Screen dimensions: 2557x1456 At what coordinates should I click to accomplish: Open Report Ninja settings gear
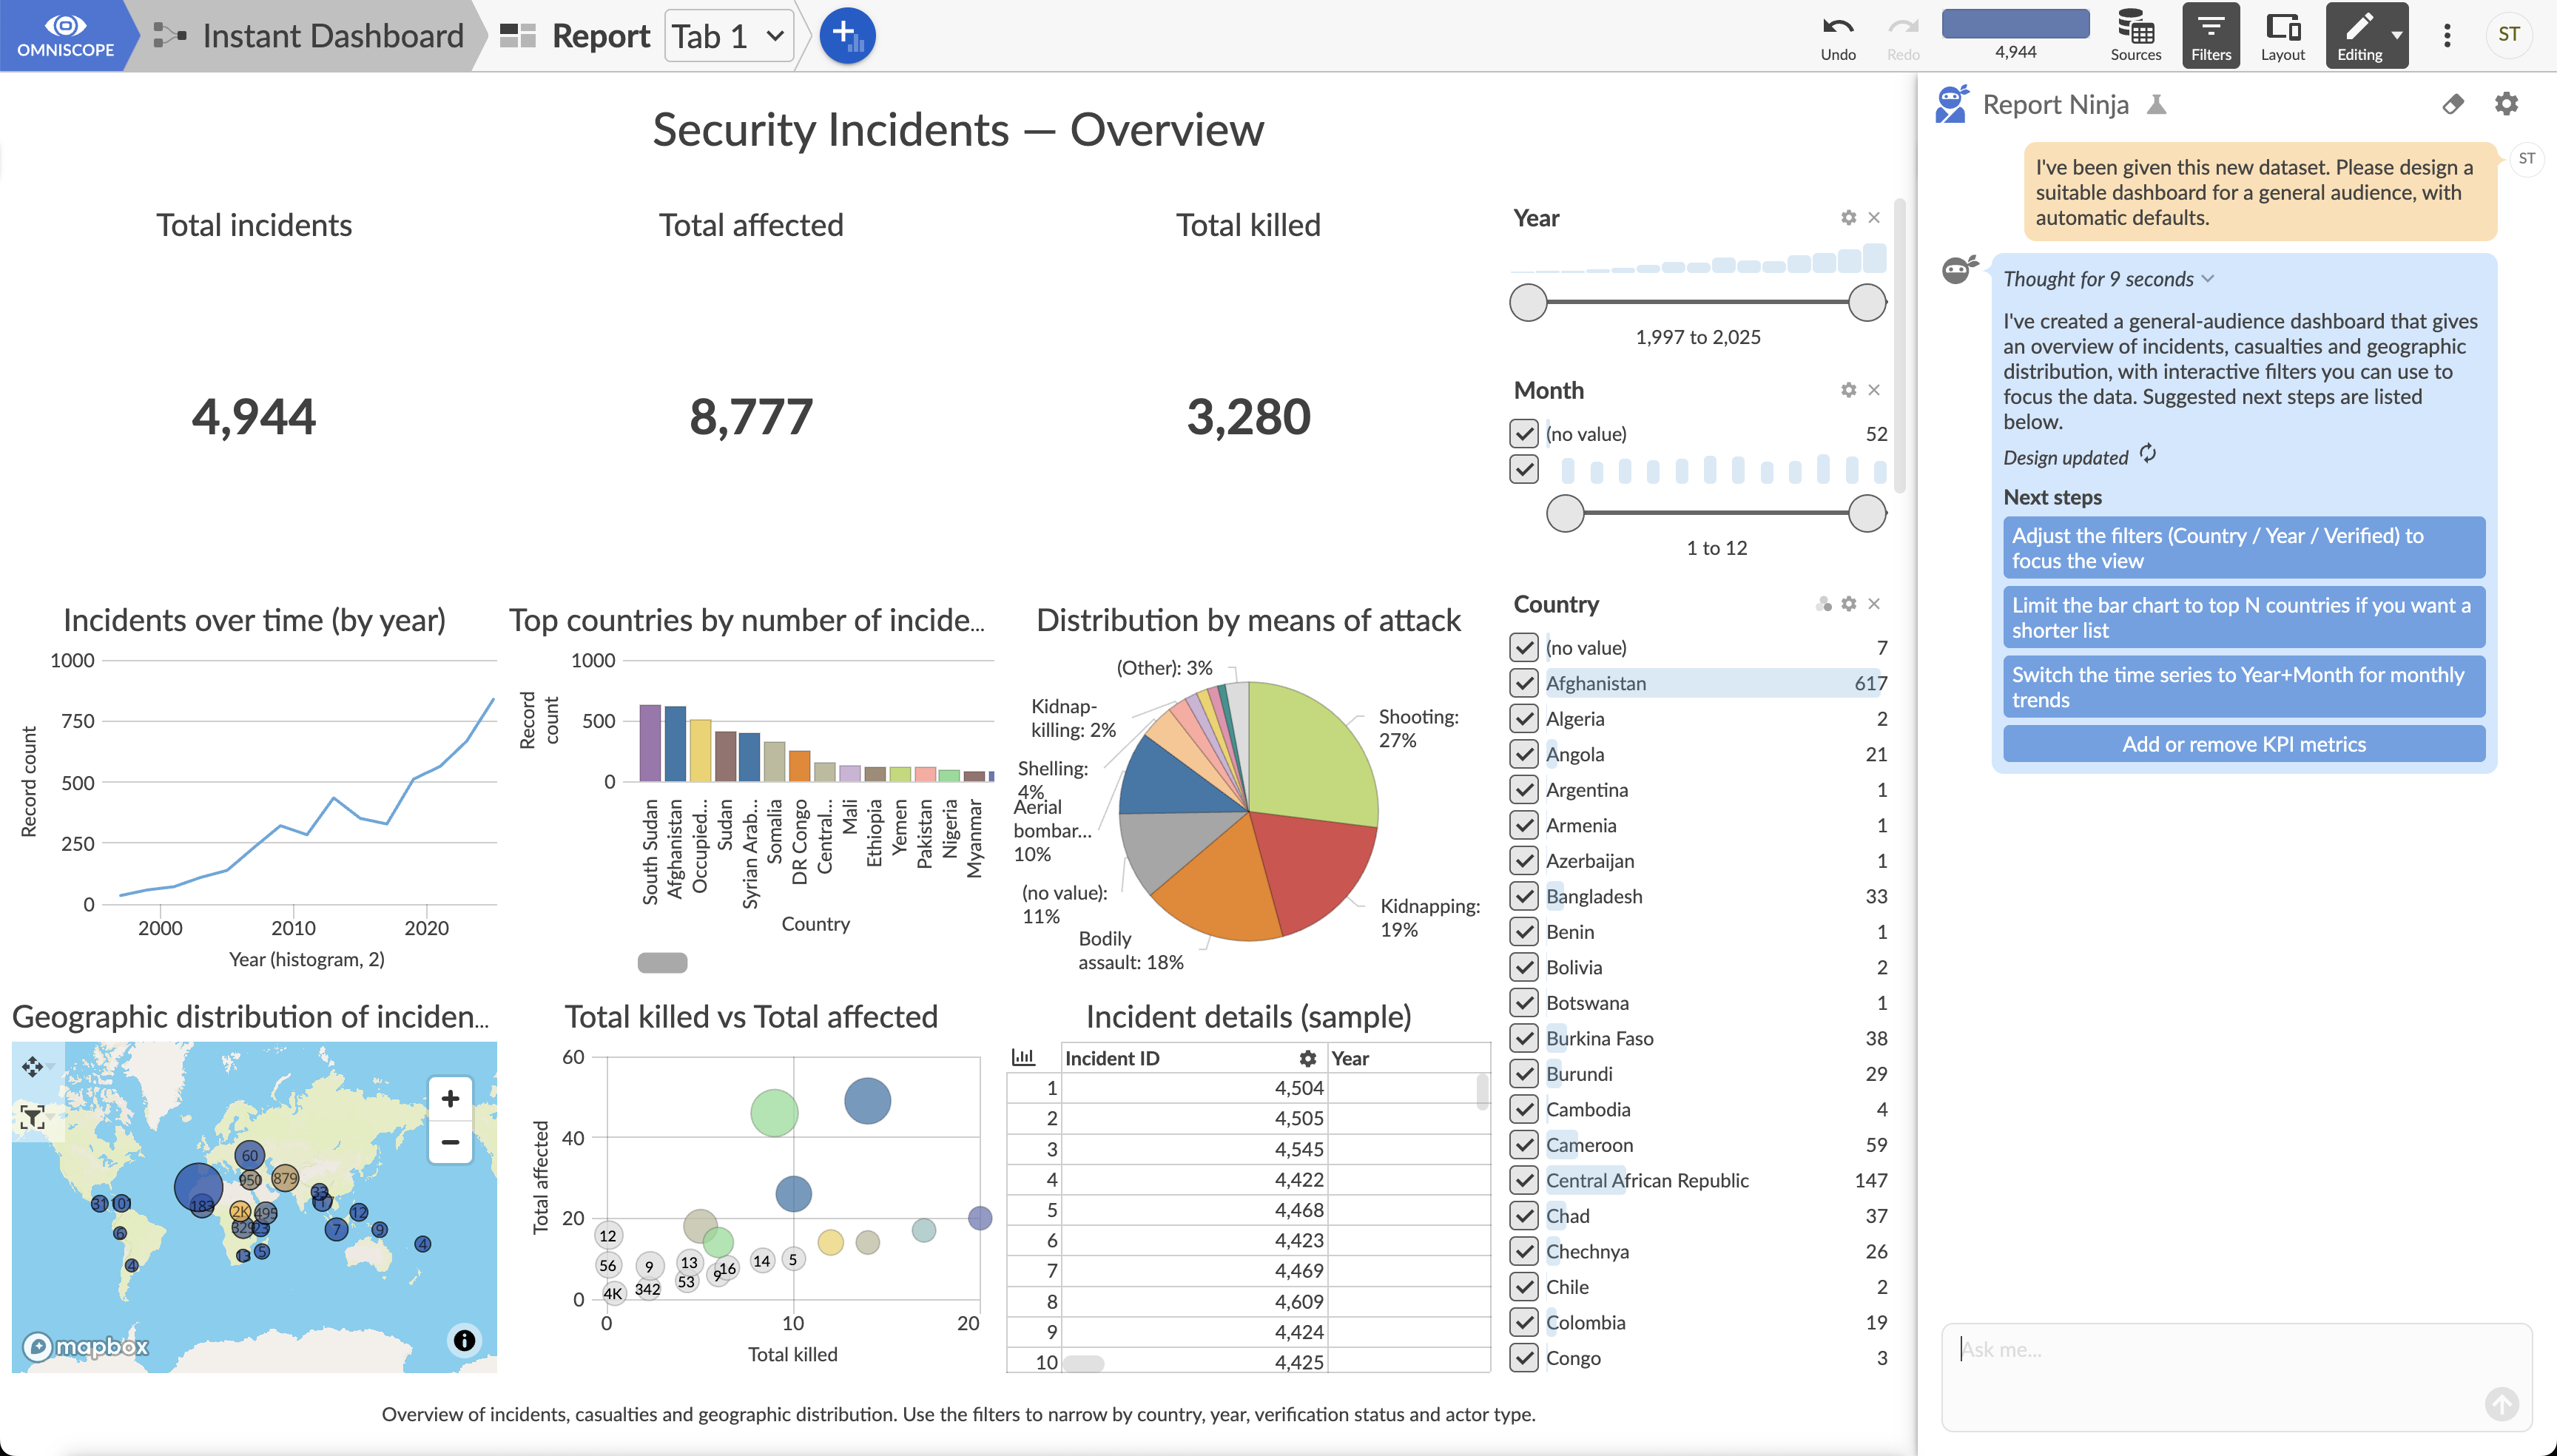[2506, 104]
